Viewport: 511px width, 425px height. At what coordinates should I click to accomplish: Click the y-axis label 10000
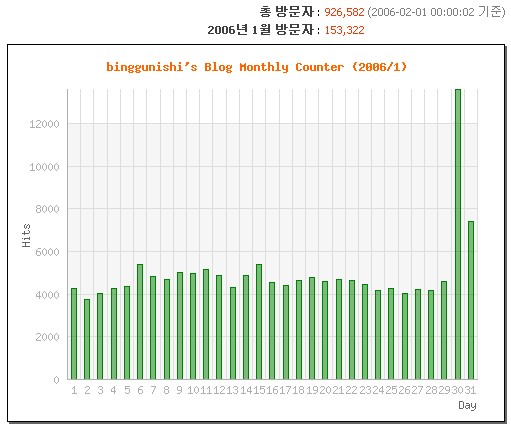(44, 167)
